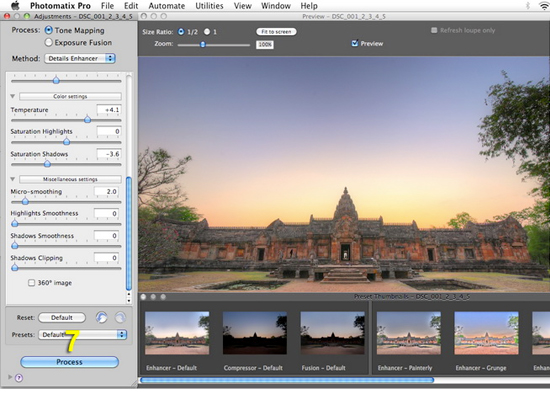This screenshot has height=394, width=550.
Task: Click the Saturation Highlights value field
Action: coord(109,131)
